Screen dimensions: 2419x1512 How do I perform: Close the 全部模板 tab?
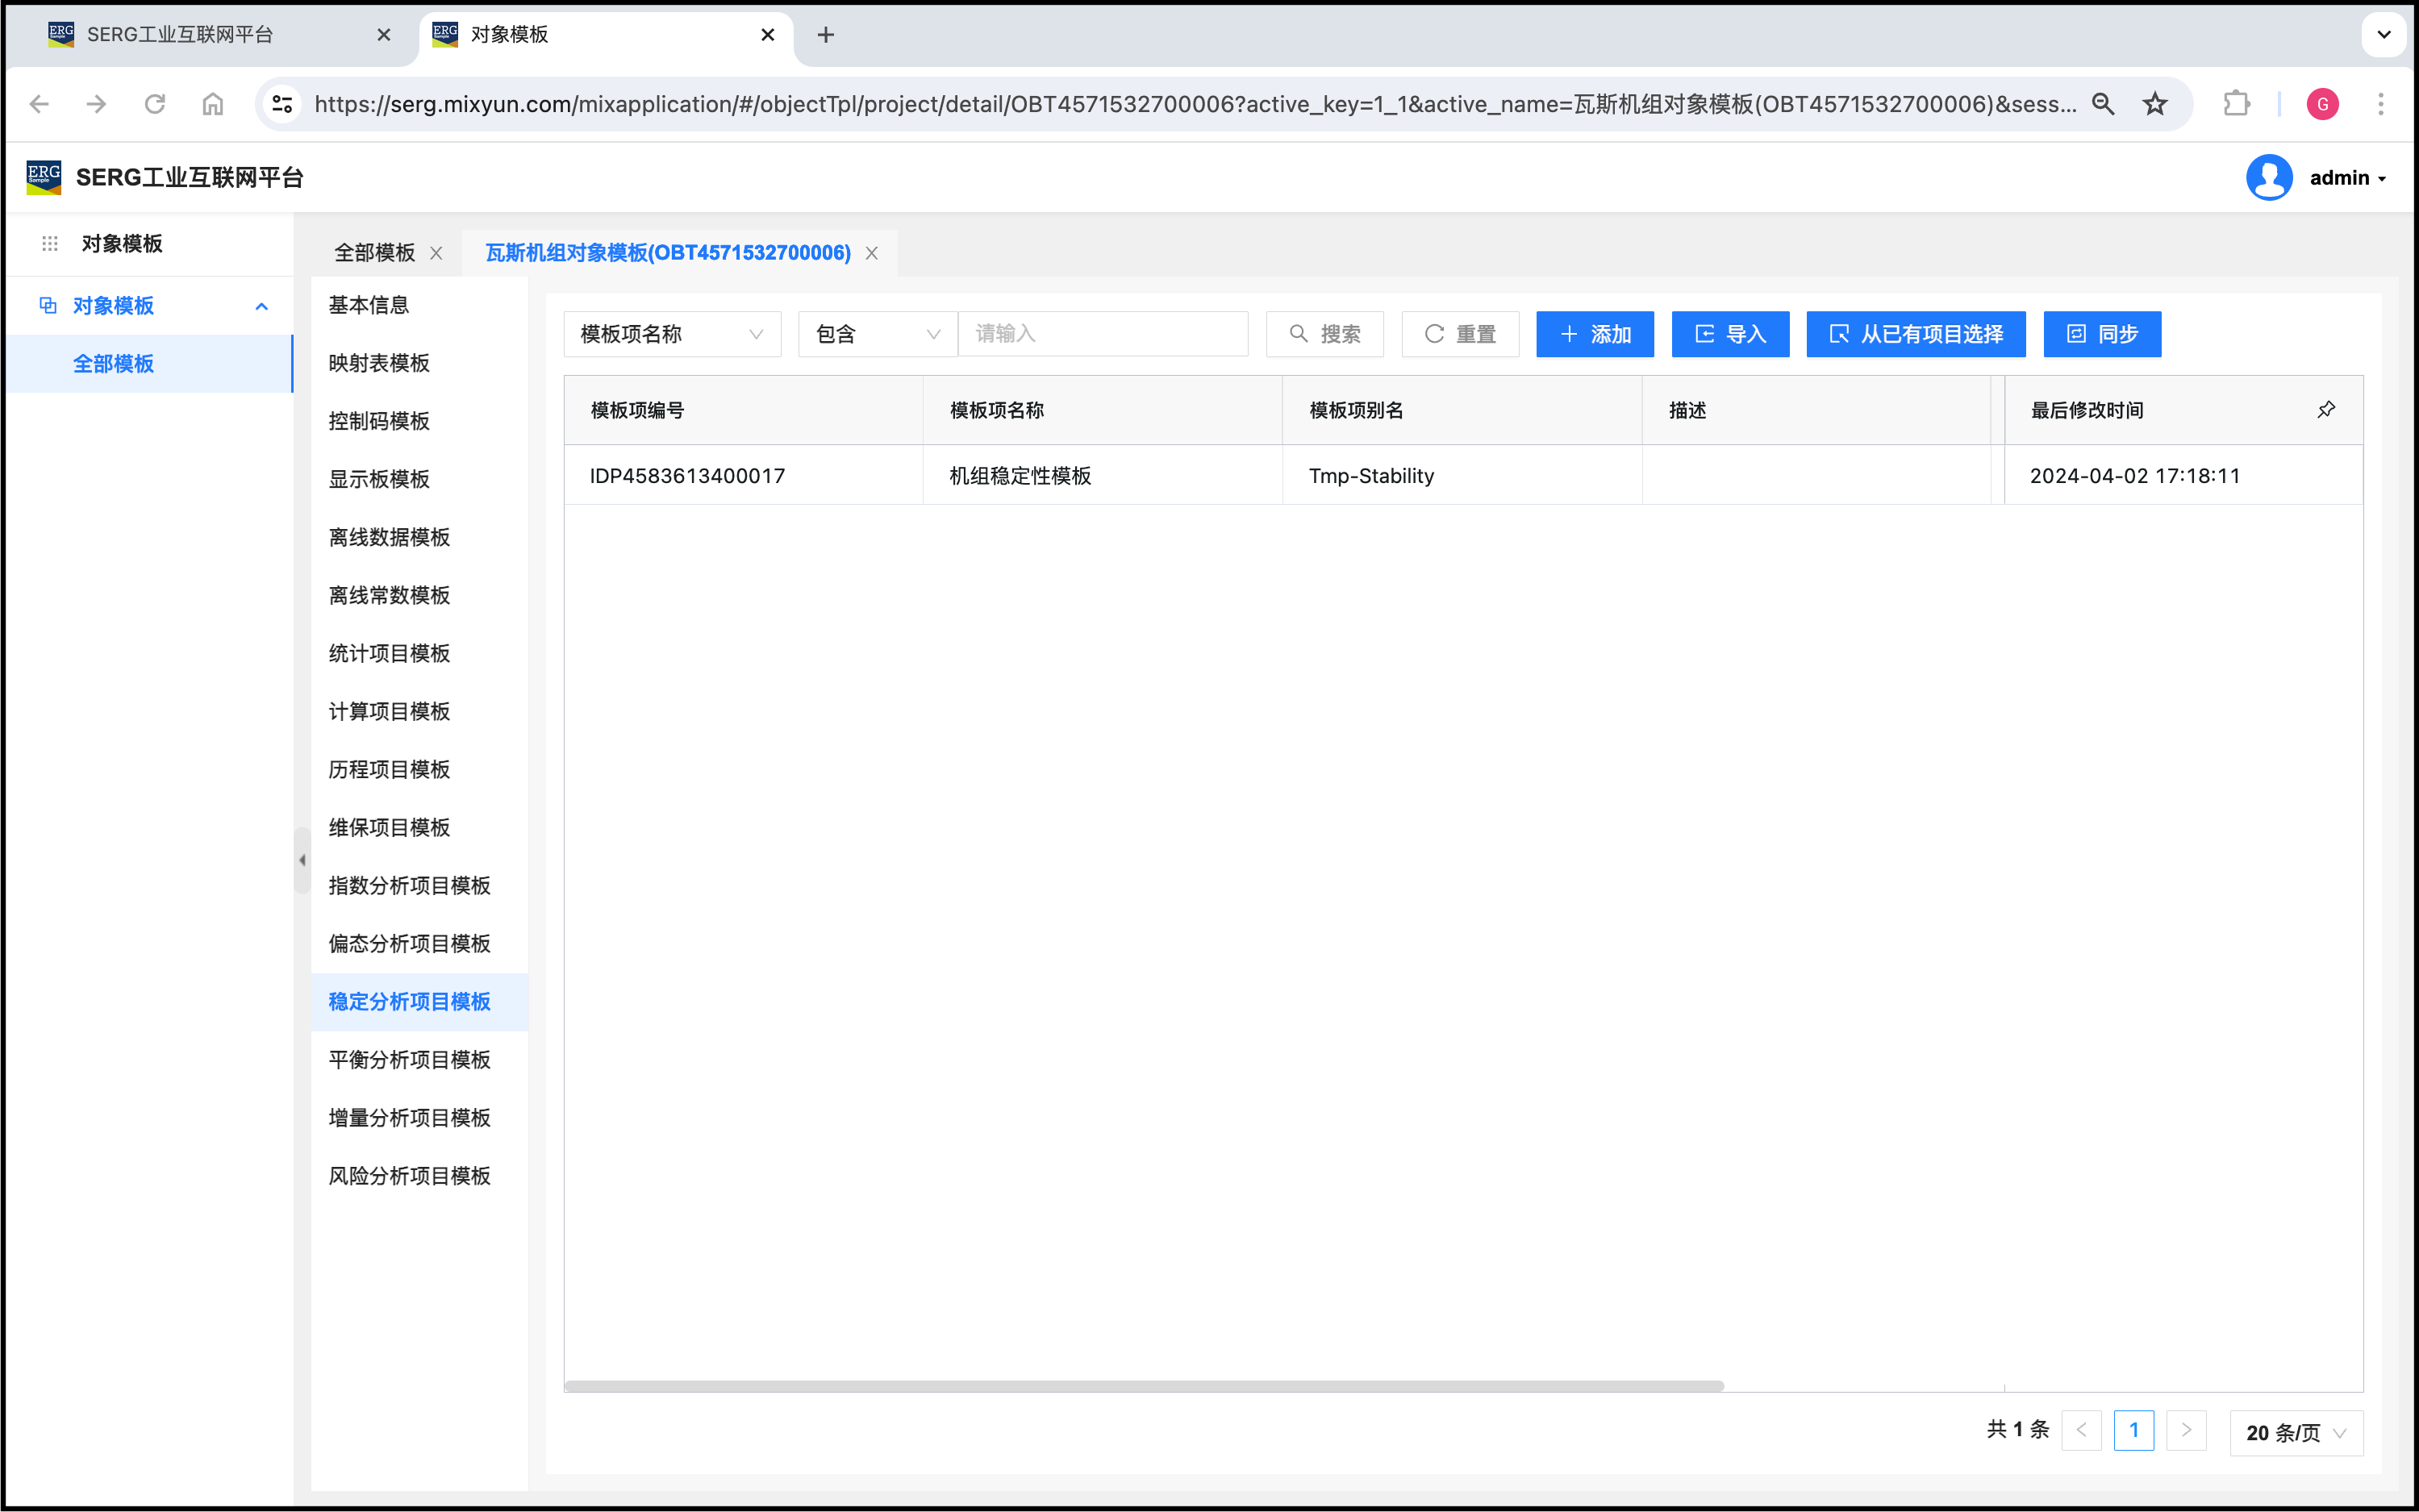pyautogui.click(x=436, y=253)
